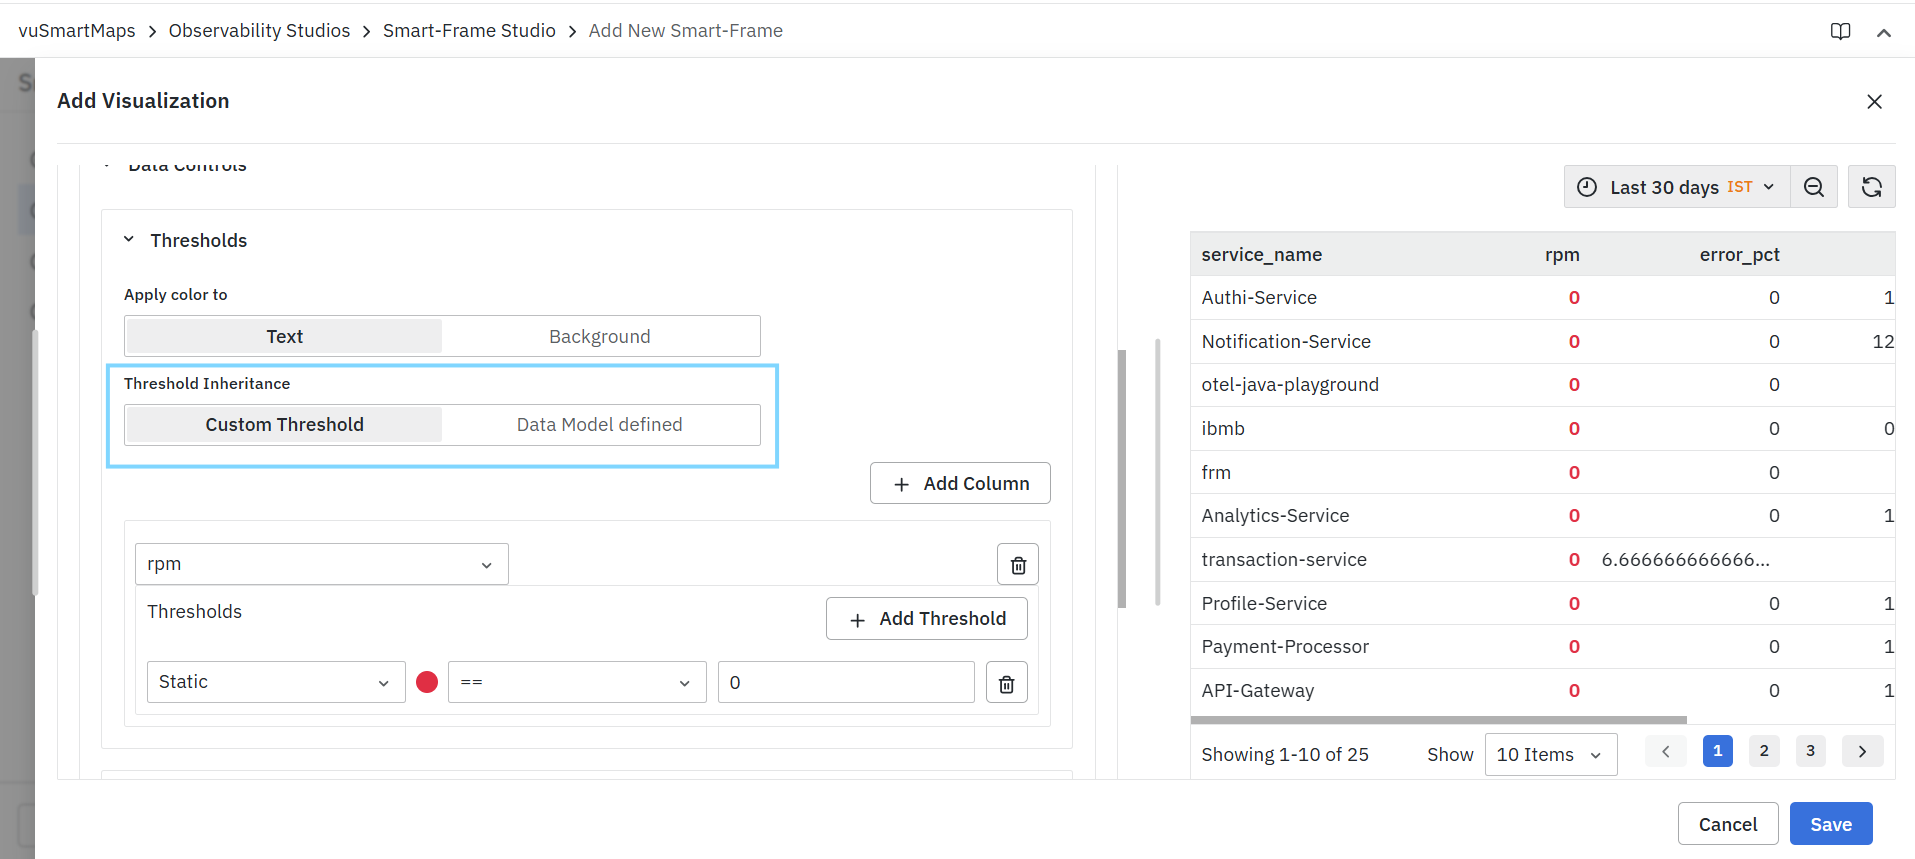Image resolution: width=1915 pixels, height=859 pixels.
Task: Delete the rpm column threshold block
Action: (1018, 564)
